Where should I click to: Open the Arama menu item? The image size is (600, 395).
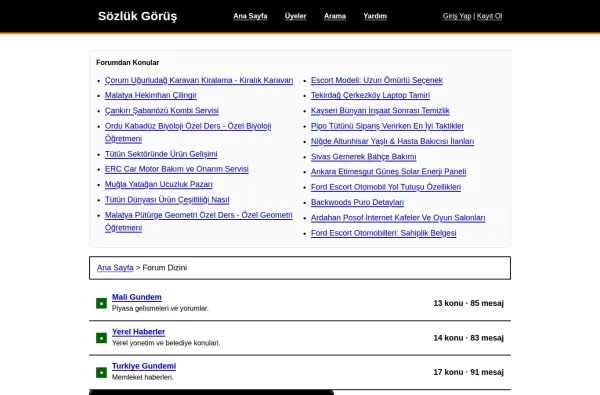(335, 16)
